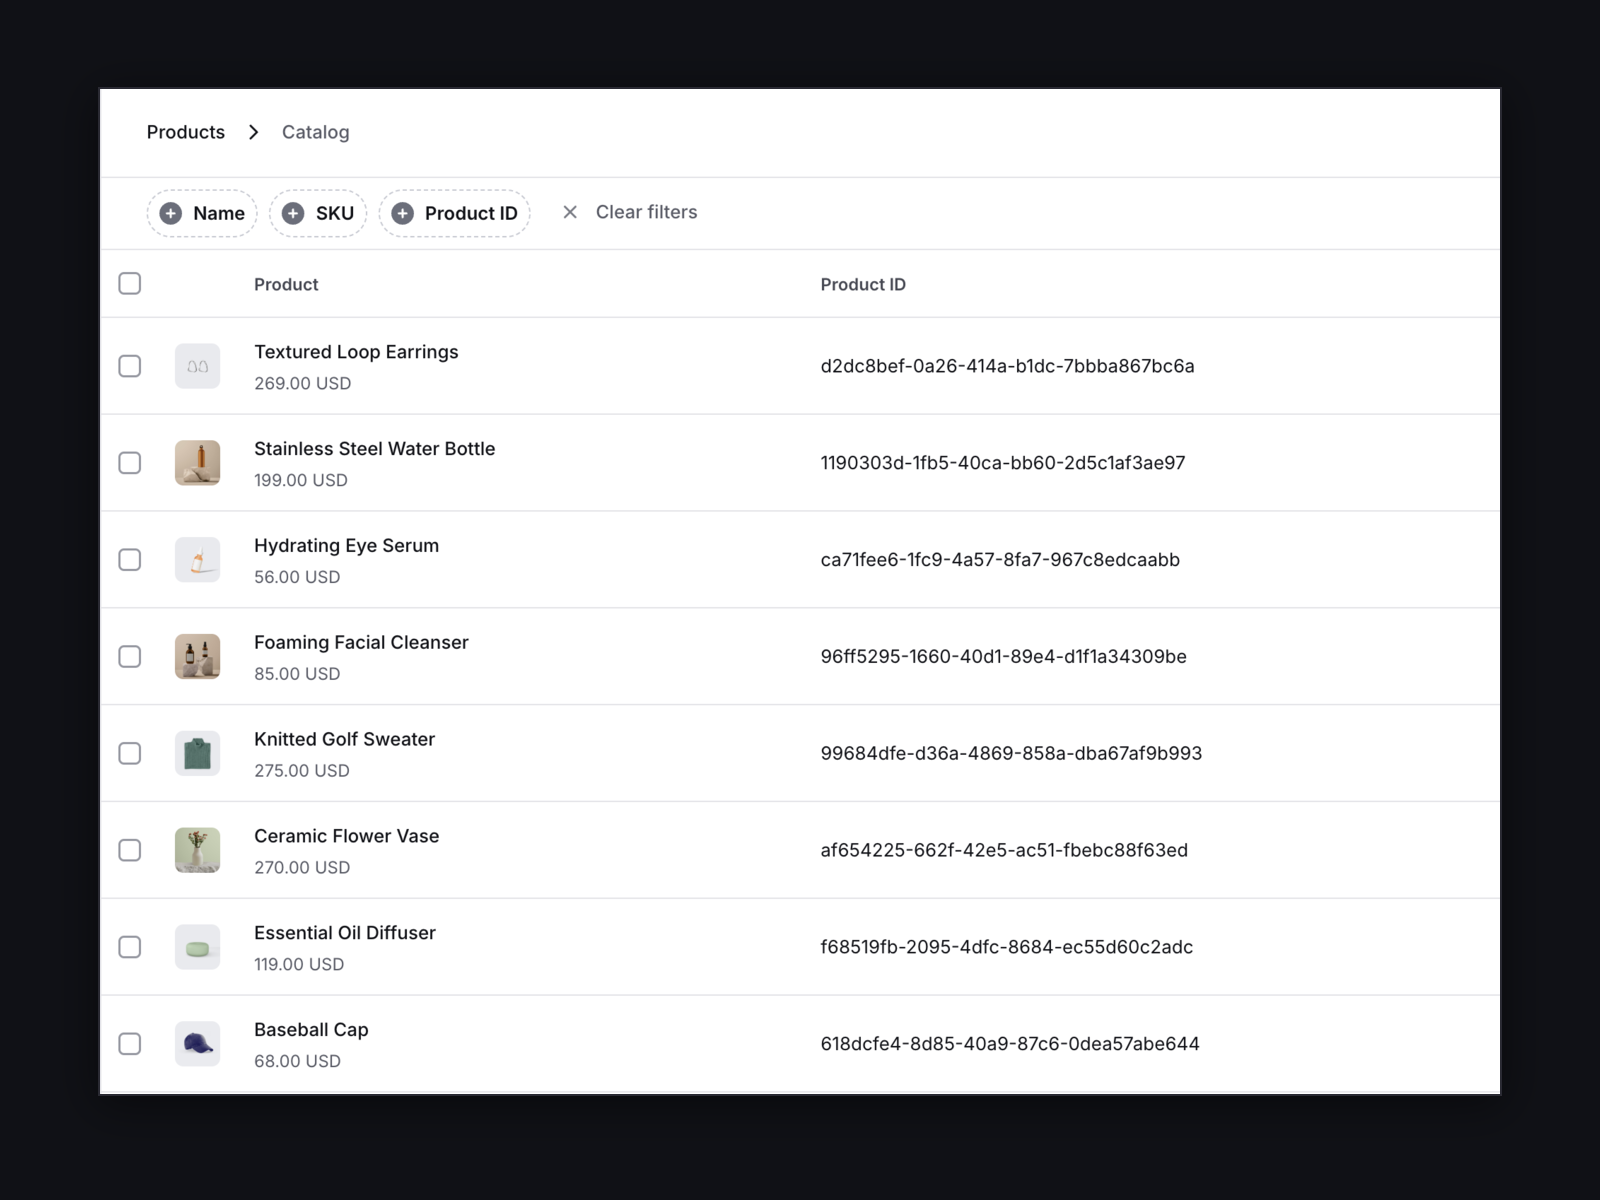Open the Baseball Cap thumbnail
This screenshot has height=1200, width=1600.
click(x=197, y=1044)
